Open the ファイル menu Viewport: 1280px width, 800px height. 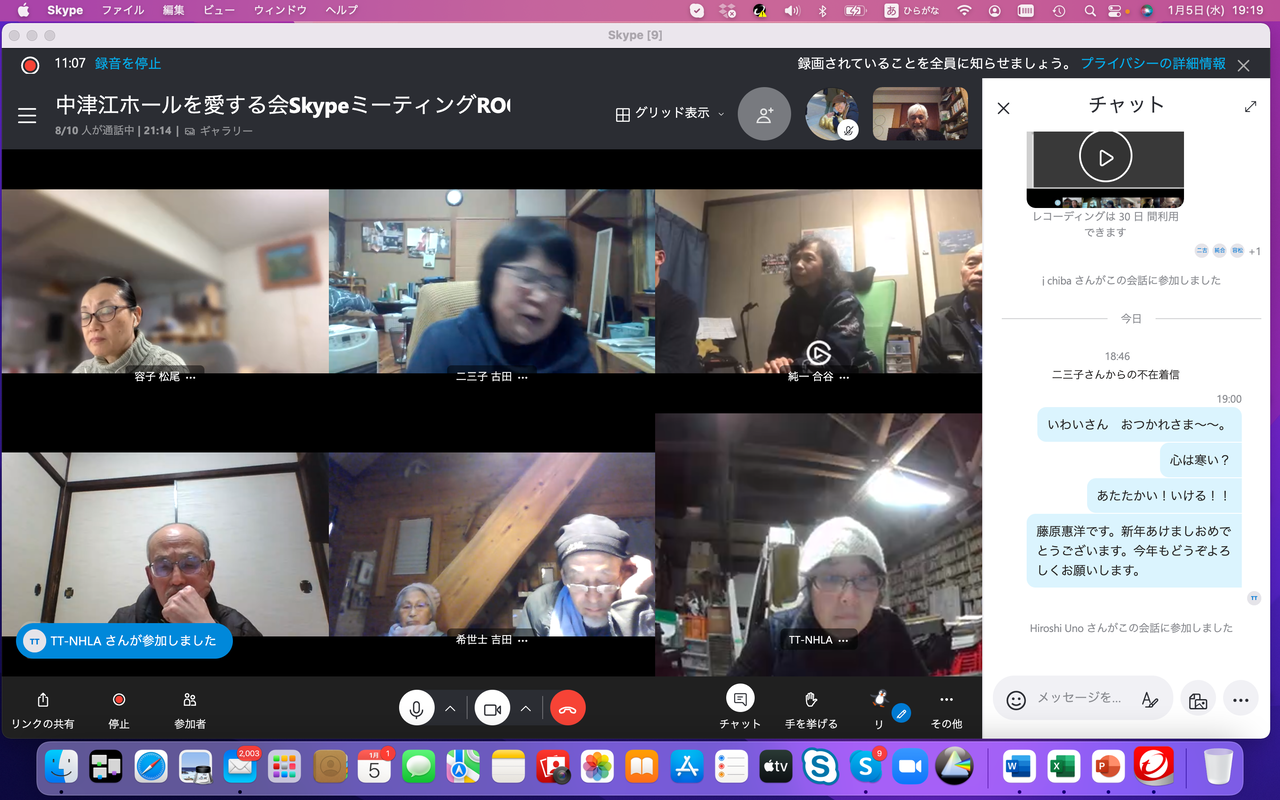coord(123,10)
